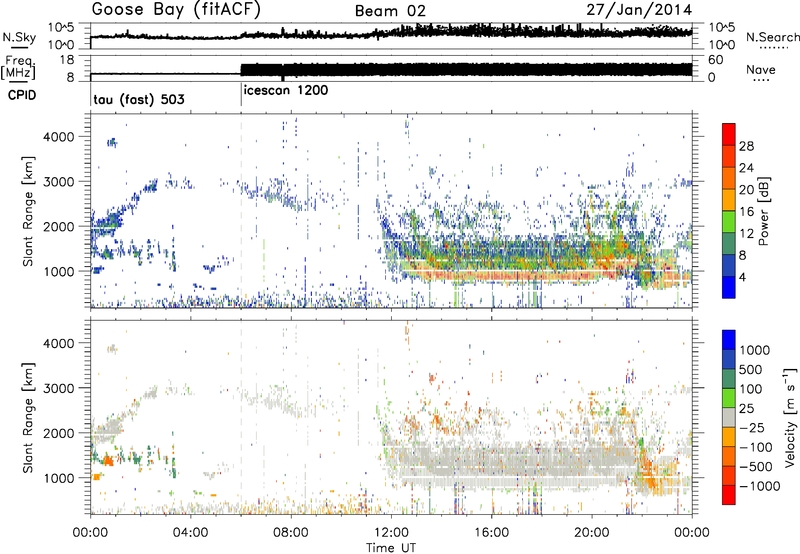
Task: Click the -1000 value on velocity colorbar
Action: (760, 486)
